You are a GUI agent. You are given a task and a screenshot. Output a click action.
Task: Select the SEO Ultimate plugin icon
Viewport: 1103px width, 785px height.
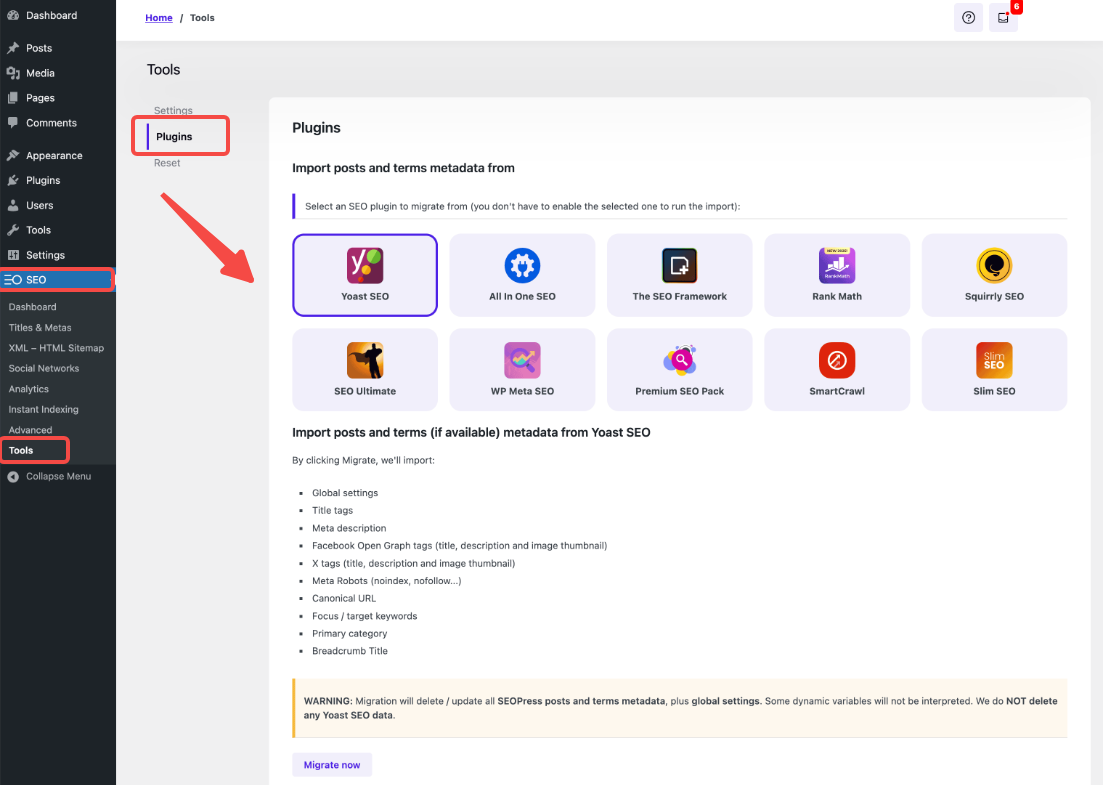tap(365, 360)
